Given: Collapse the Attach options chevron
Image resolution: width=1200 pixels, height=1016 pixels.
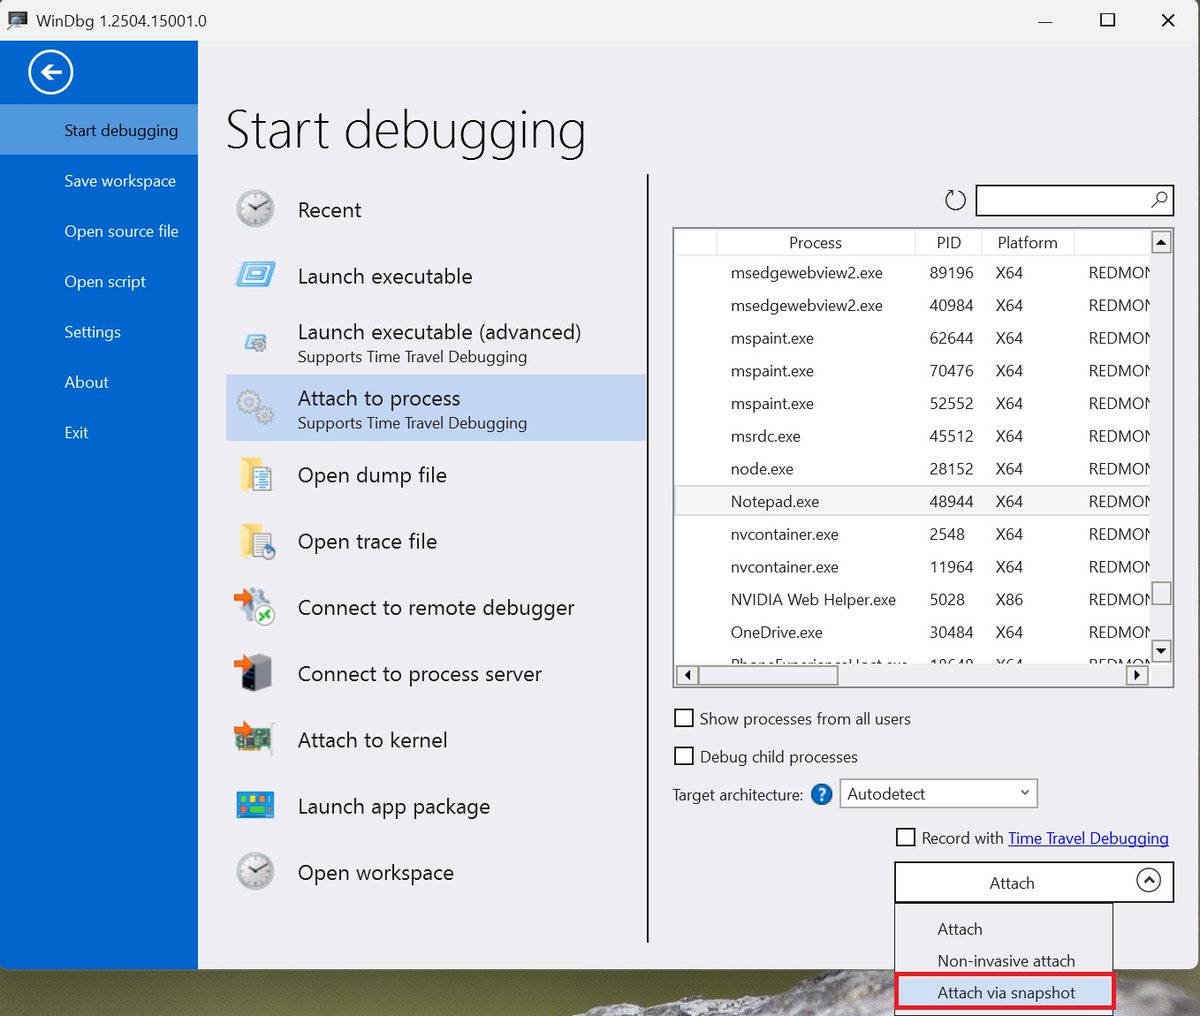Looking at the screenshot, I should click(x=1149, y=881).
